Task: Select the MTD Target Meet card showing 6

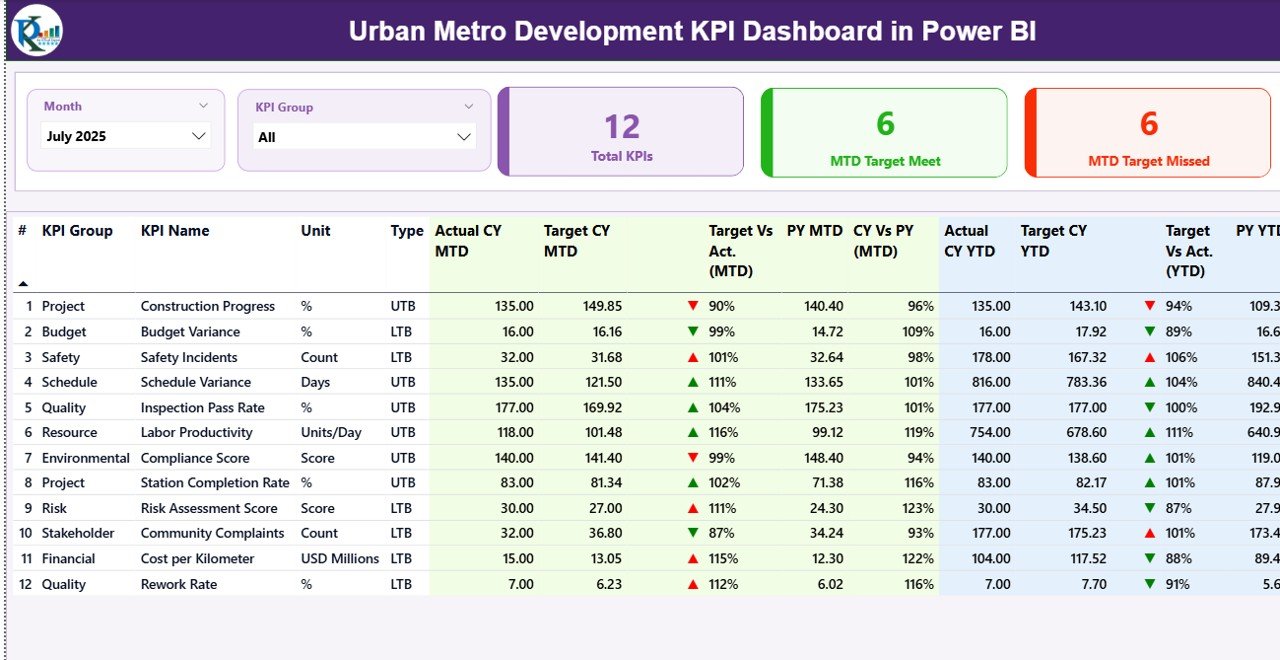Action: (x=884, y=132)
